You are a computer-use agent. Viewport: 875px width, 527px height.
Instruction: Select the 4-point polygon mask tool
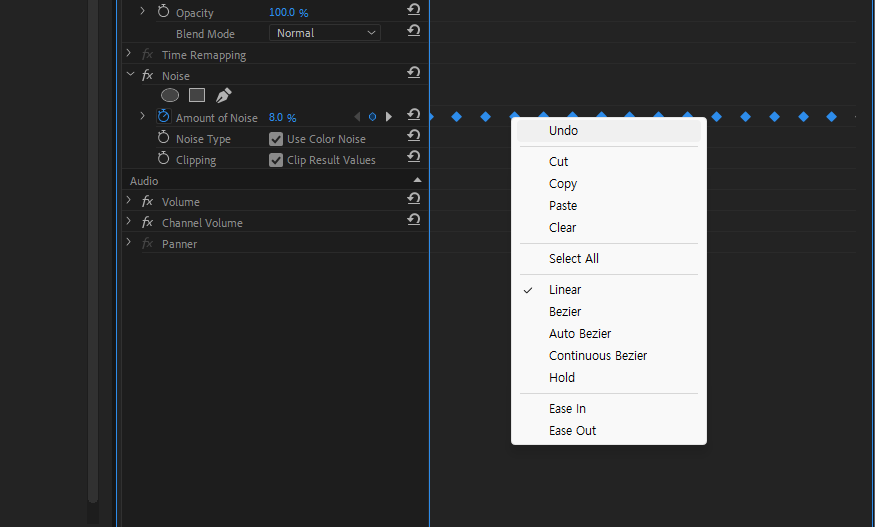[x=197, y=96]
